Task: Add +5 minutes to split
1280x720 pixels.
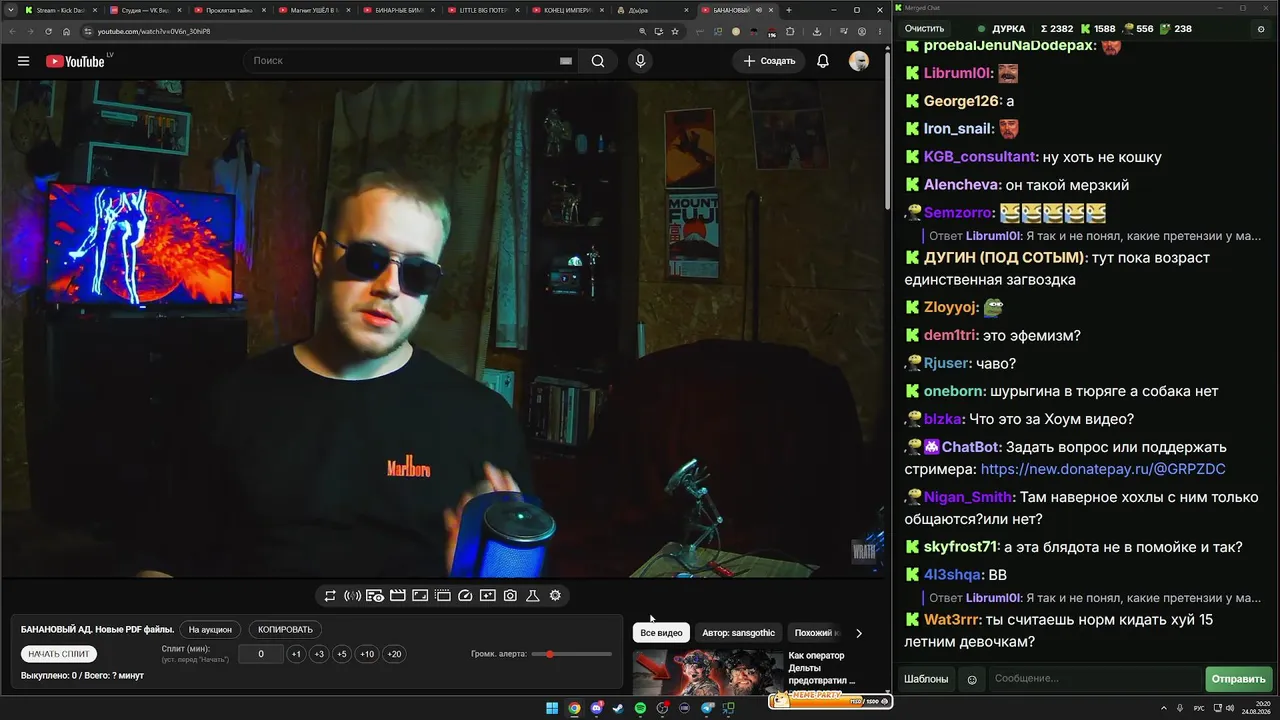Action: (x=342, y=654)
